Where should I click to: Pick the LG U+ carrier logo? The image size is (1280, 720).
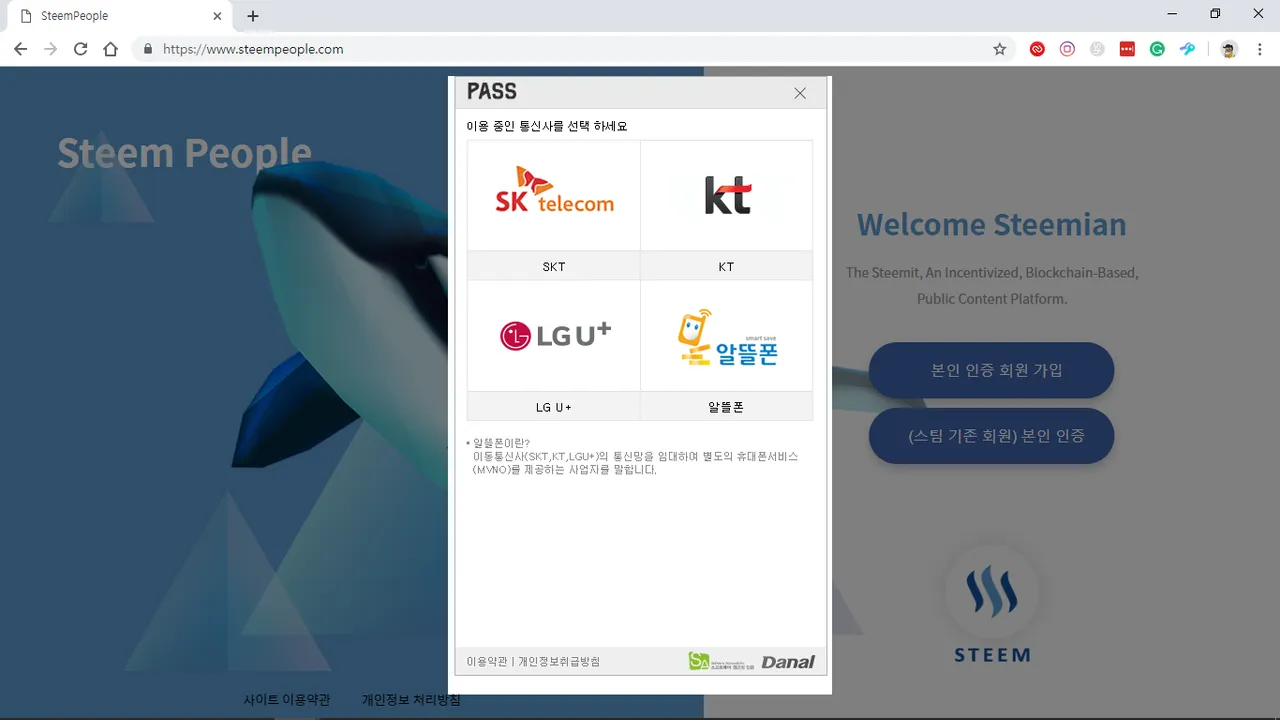pos(554,336)
